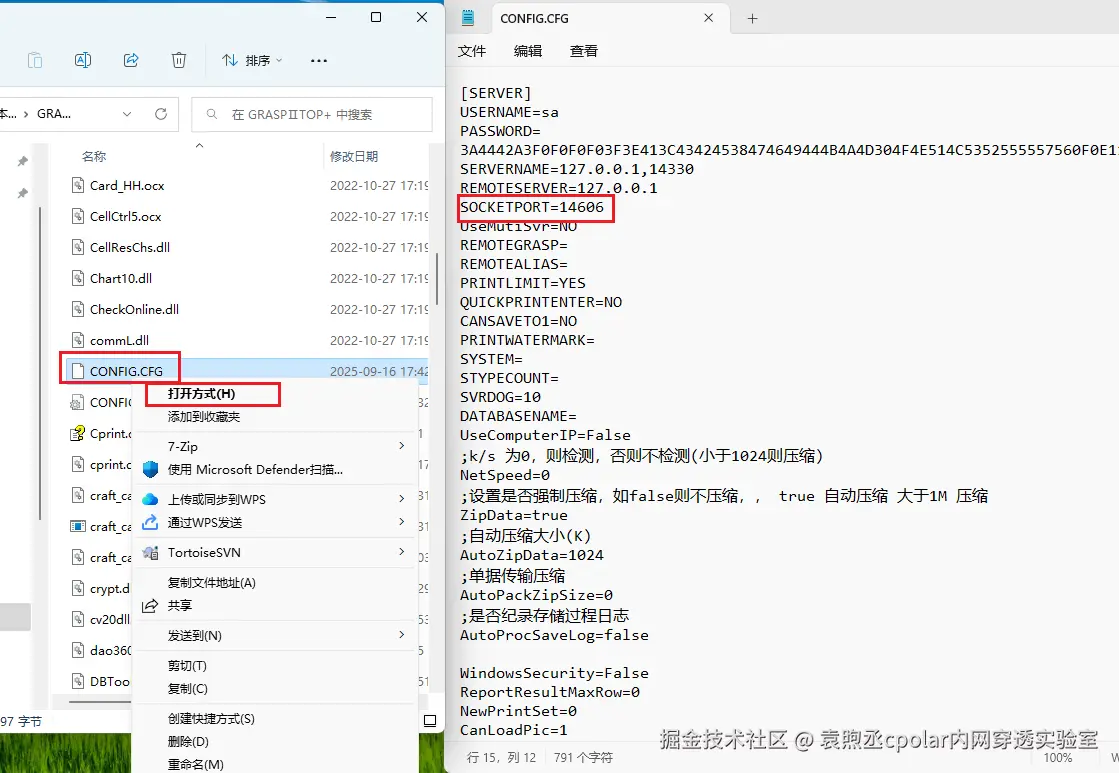This screenshot has height=773, width=1119.
Task: Click the Paste icon in Explorer toolbar
Action: (x=35, y=60)
